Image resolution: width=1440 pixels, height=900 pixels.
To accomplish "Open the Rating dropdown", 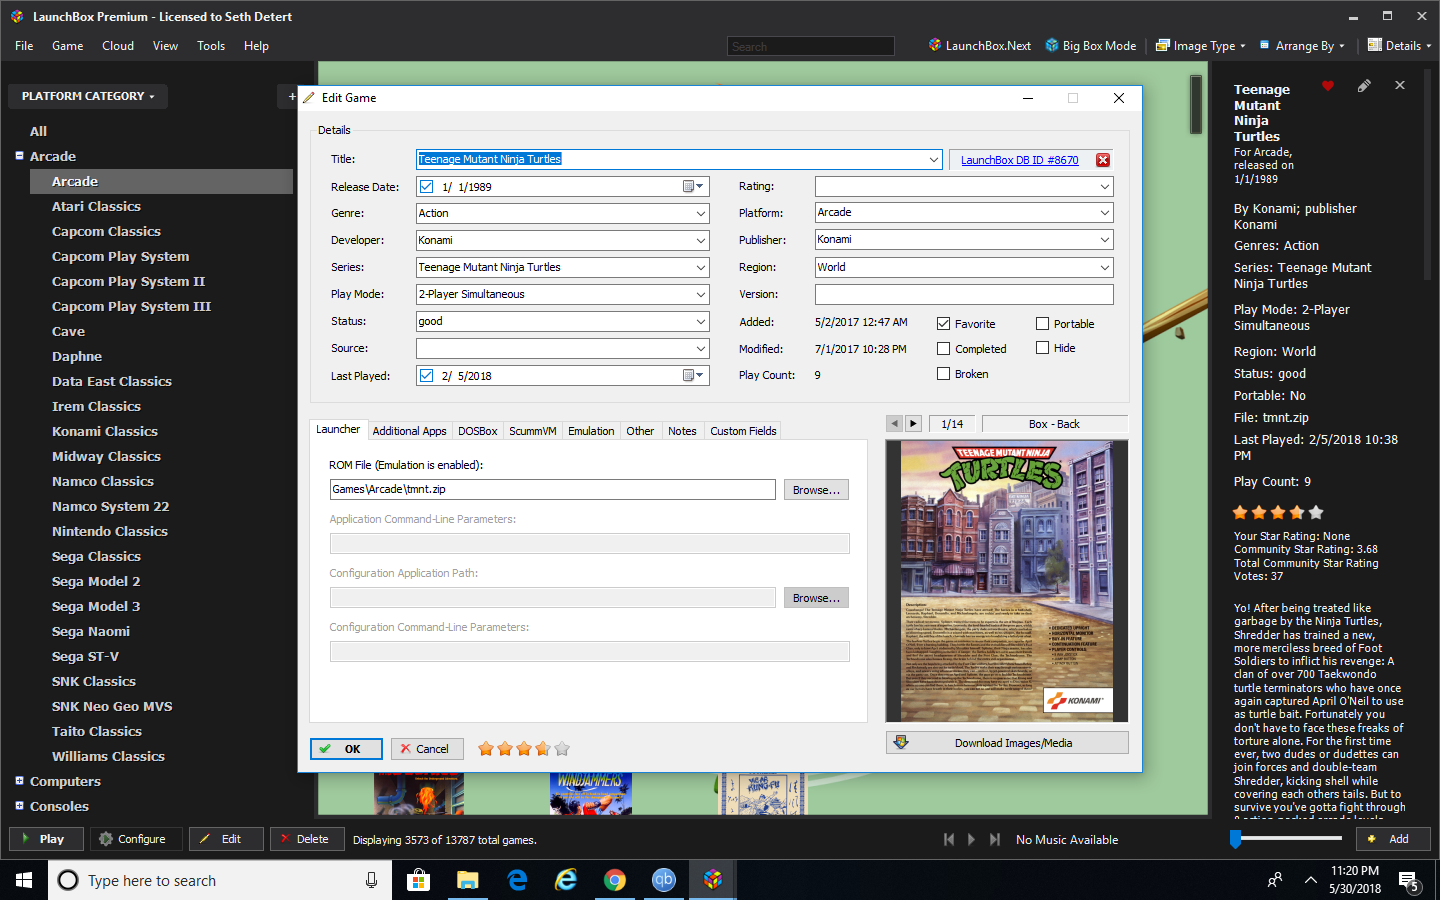I will pos(1105,186).
